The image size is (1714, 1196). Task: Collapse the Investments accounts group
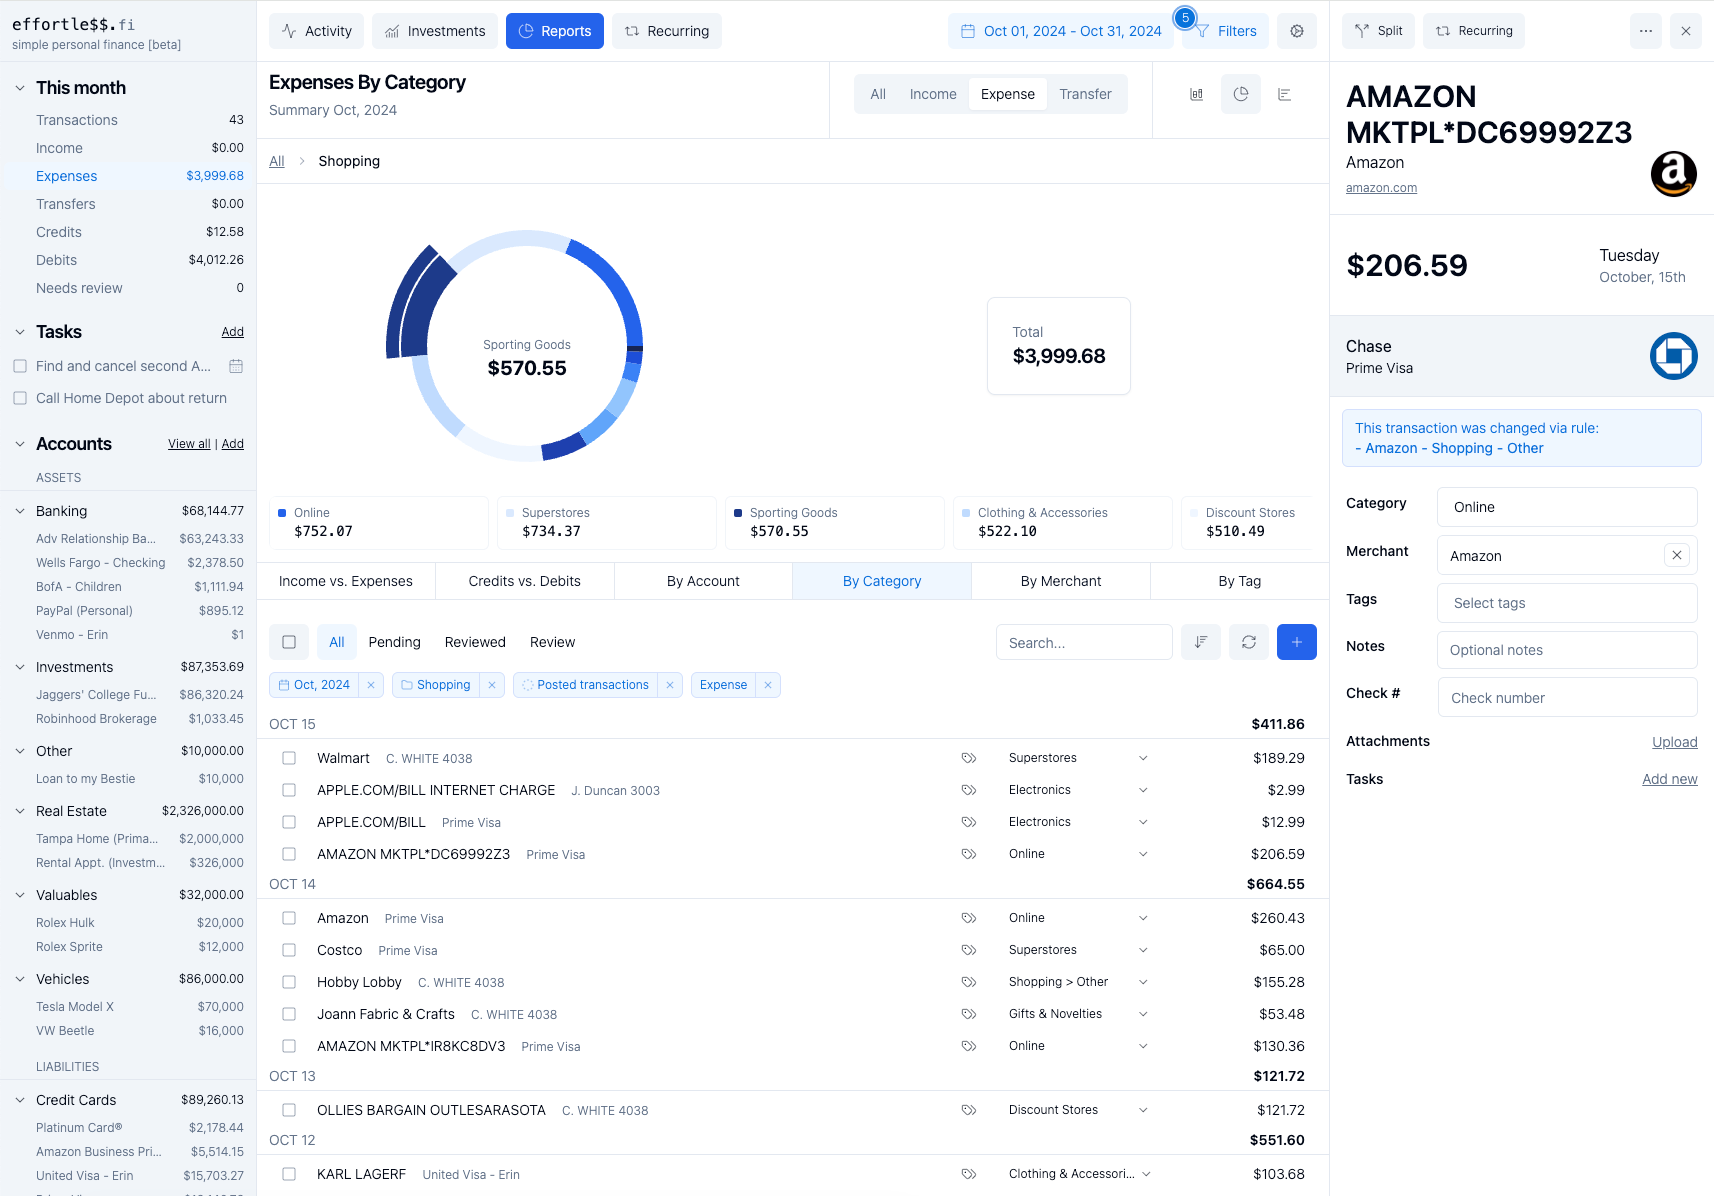[20, 667]
